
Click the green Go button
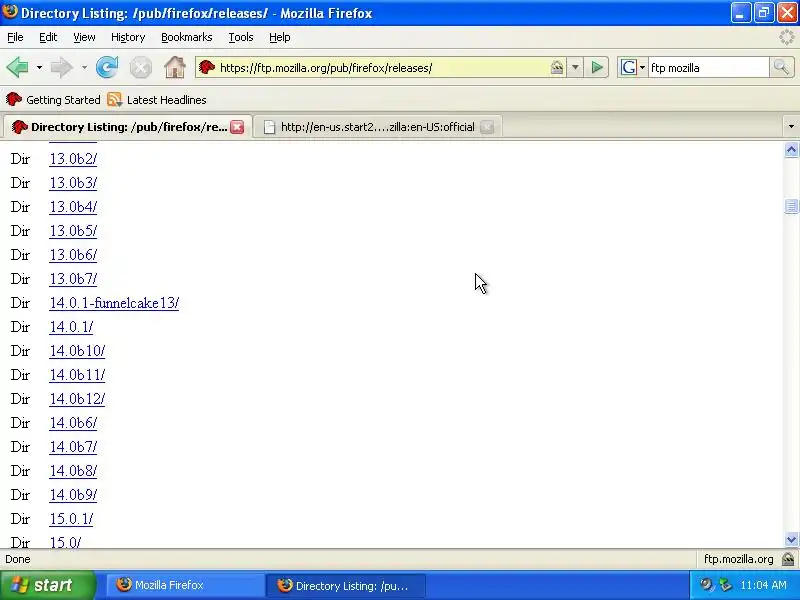[597, 67]
